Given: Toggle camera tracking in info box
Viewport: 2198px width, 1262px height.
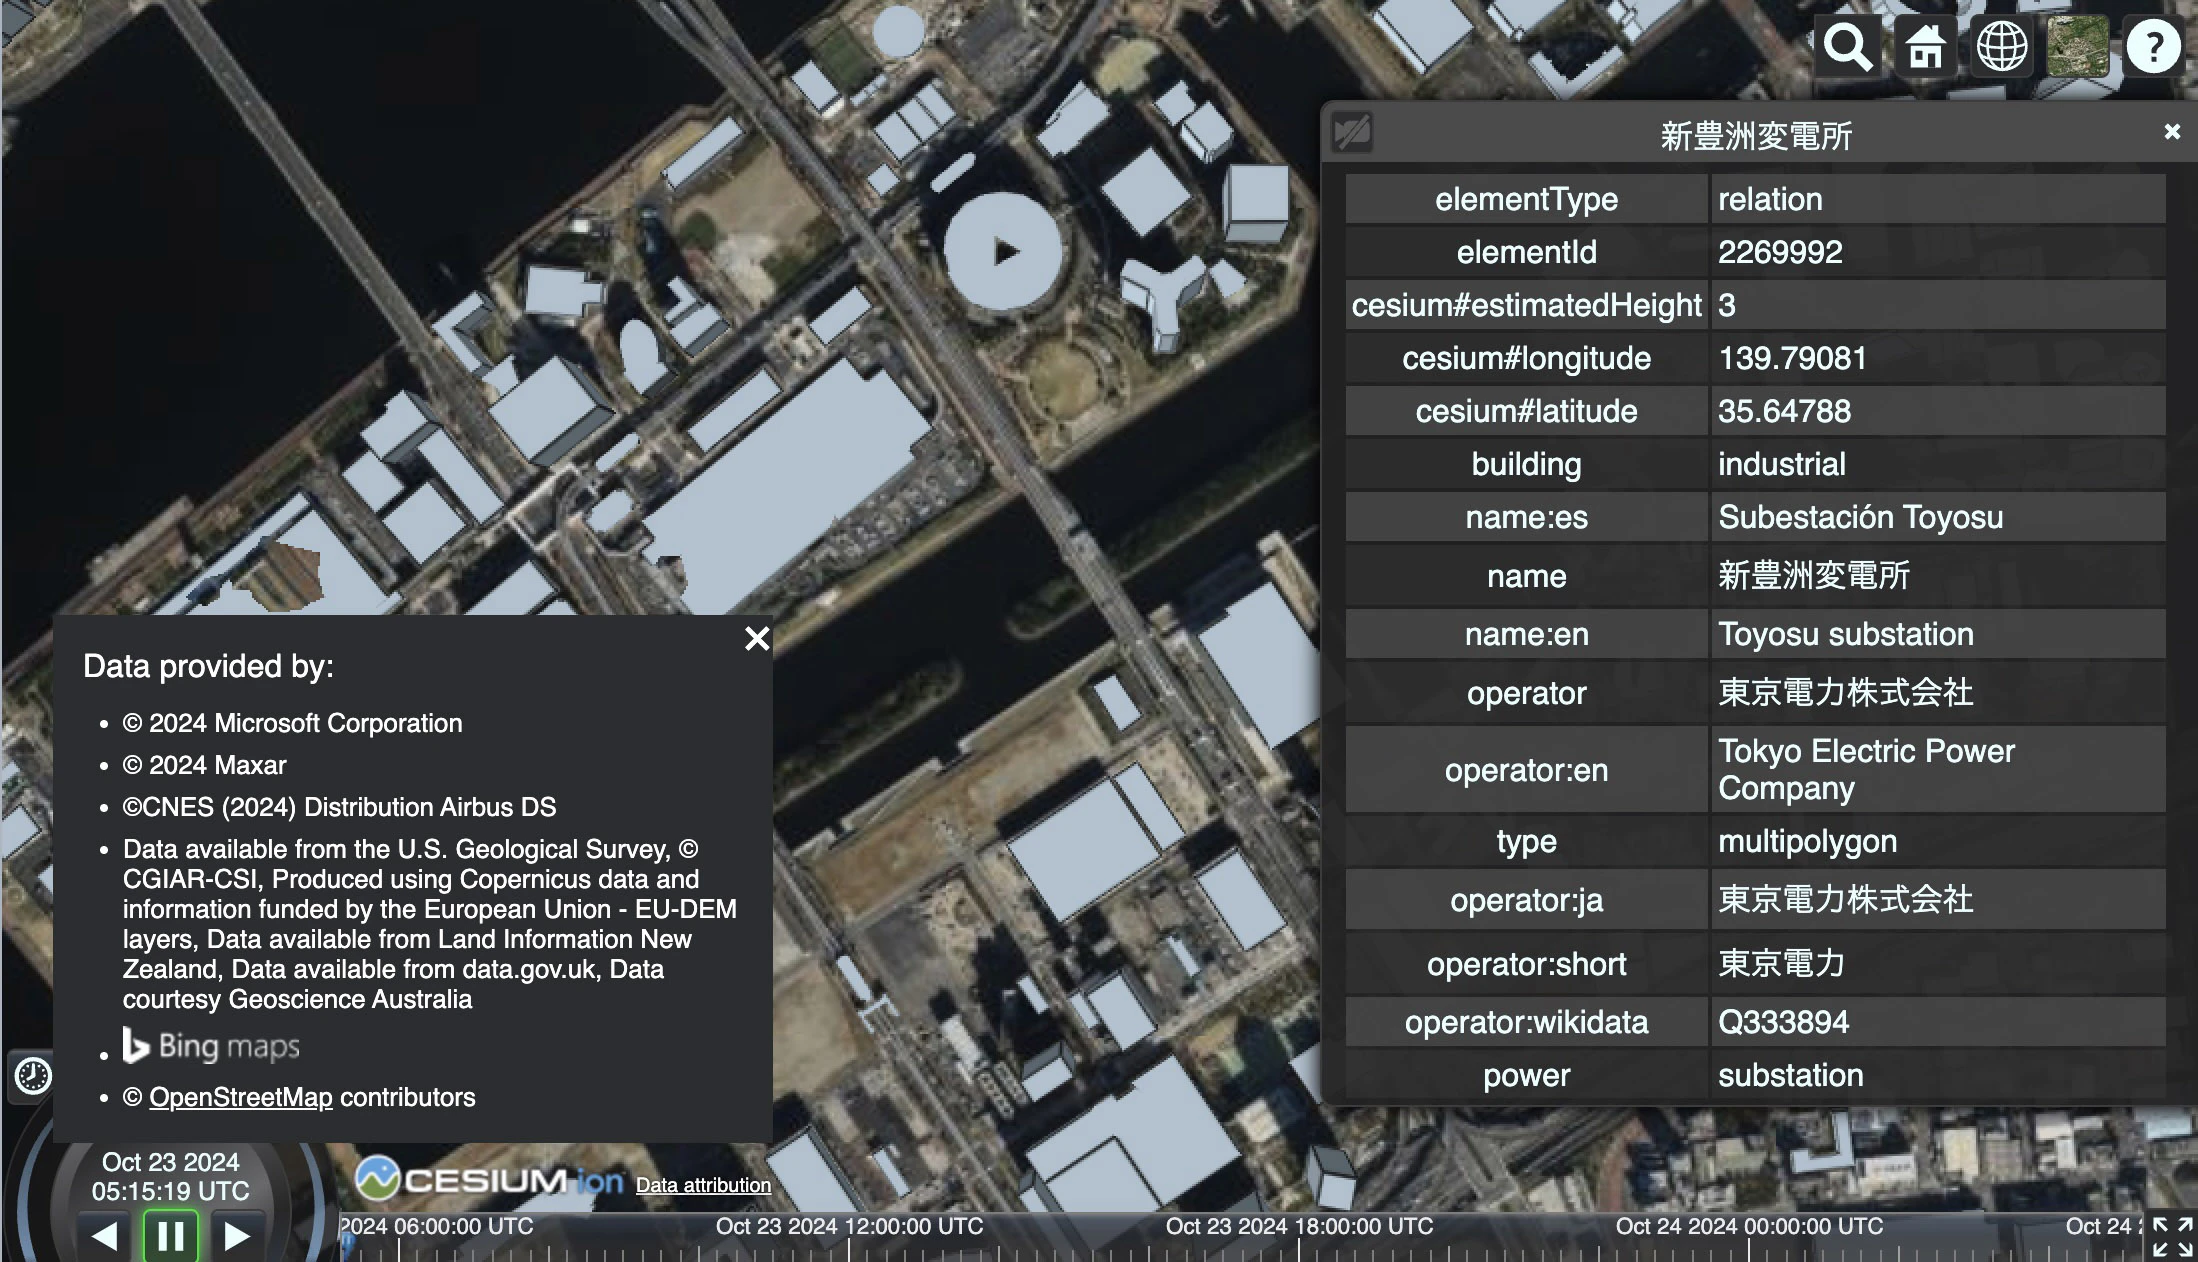Looking at the screenshot, I should pos(1352,133).
